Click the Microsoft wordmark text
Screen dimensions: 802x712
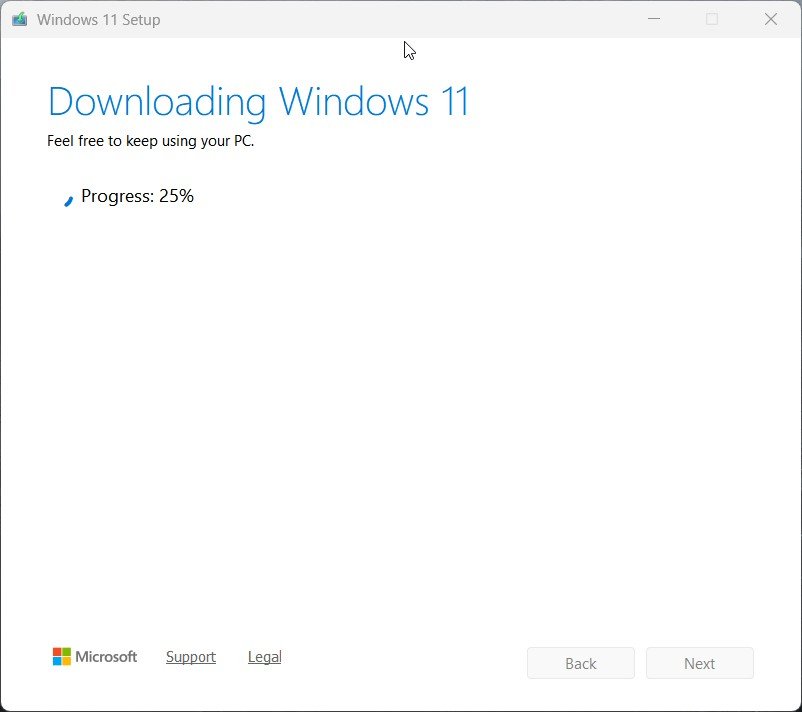point(106,657)
